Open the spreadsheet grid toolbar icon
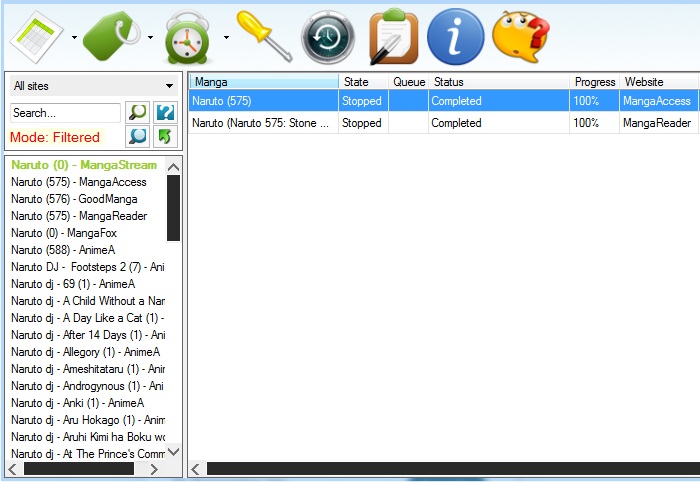Screen dimensions: 700x482 (x=38, y=37)
